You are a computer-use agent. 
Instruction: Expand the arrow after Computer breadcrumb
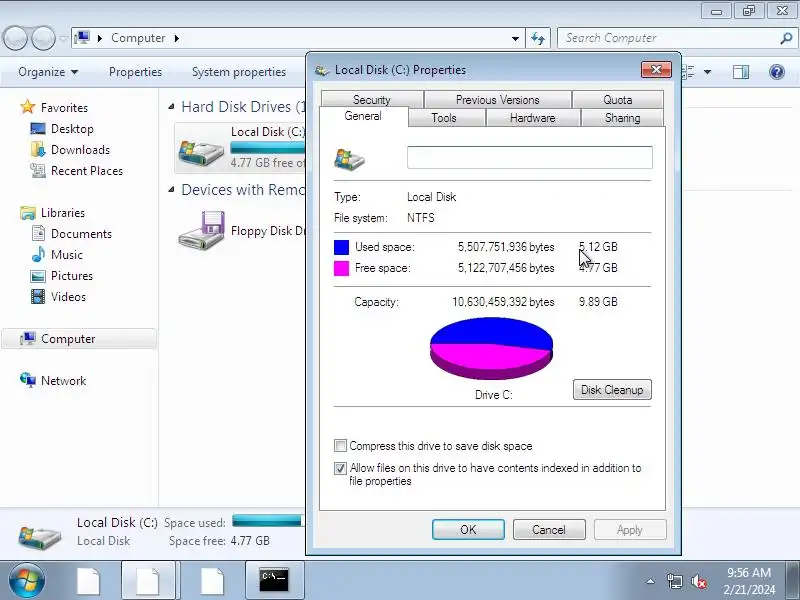click(x=177, y=38)
